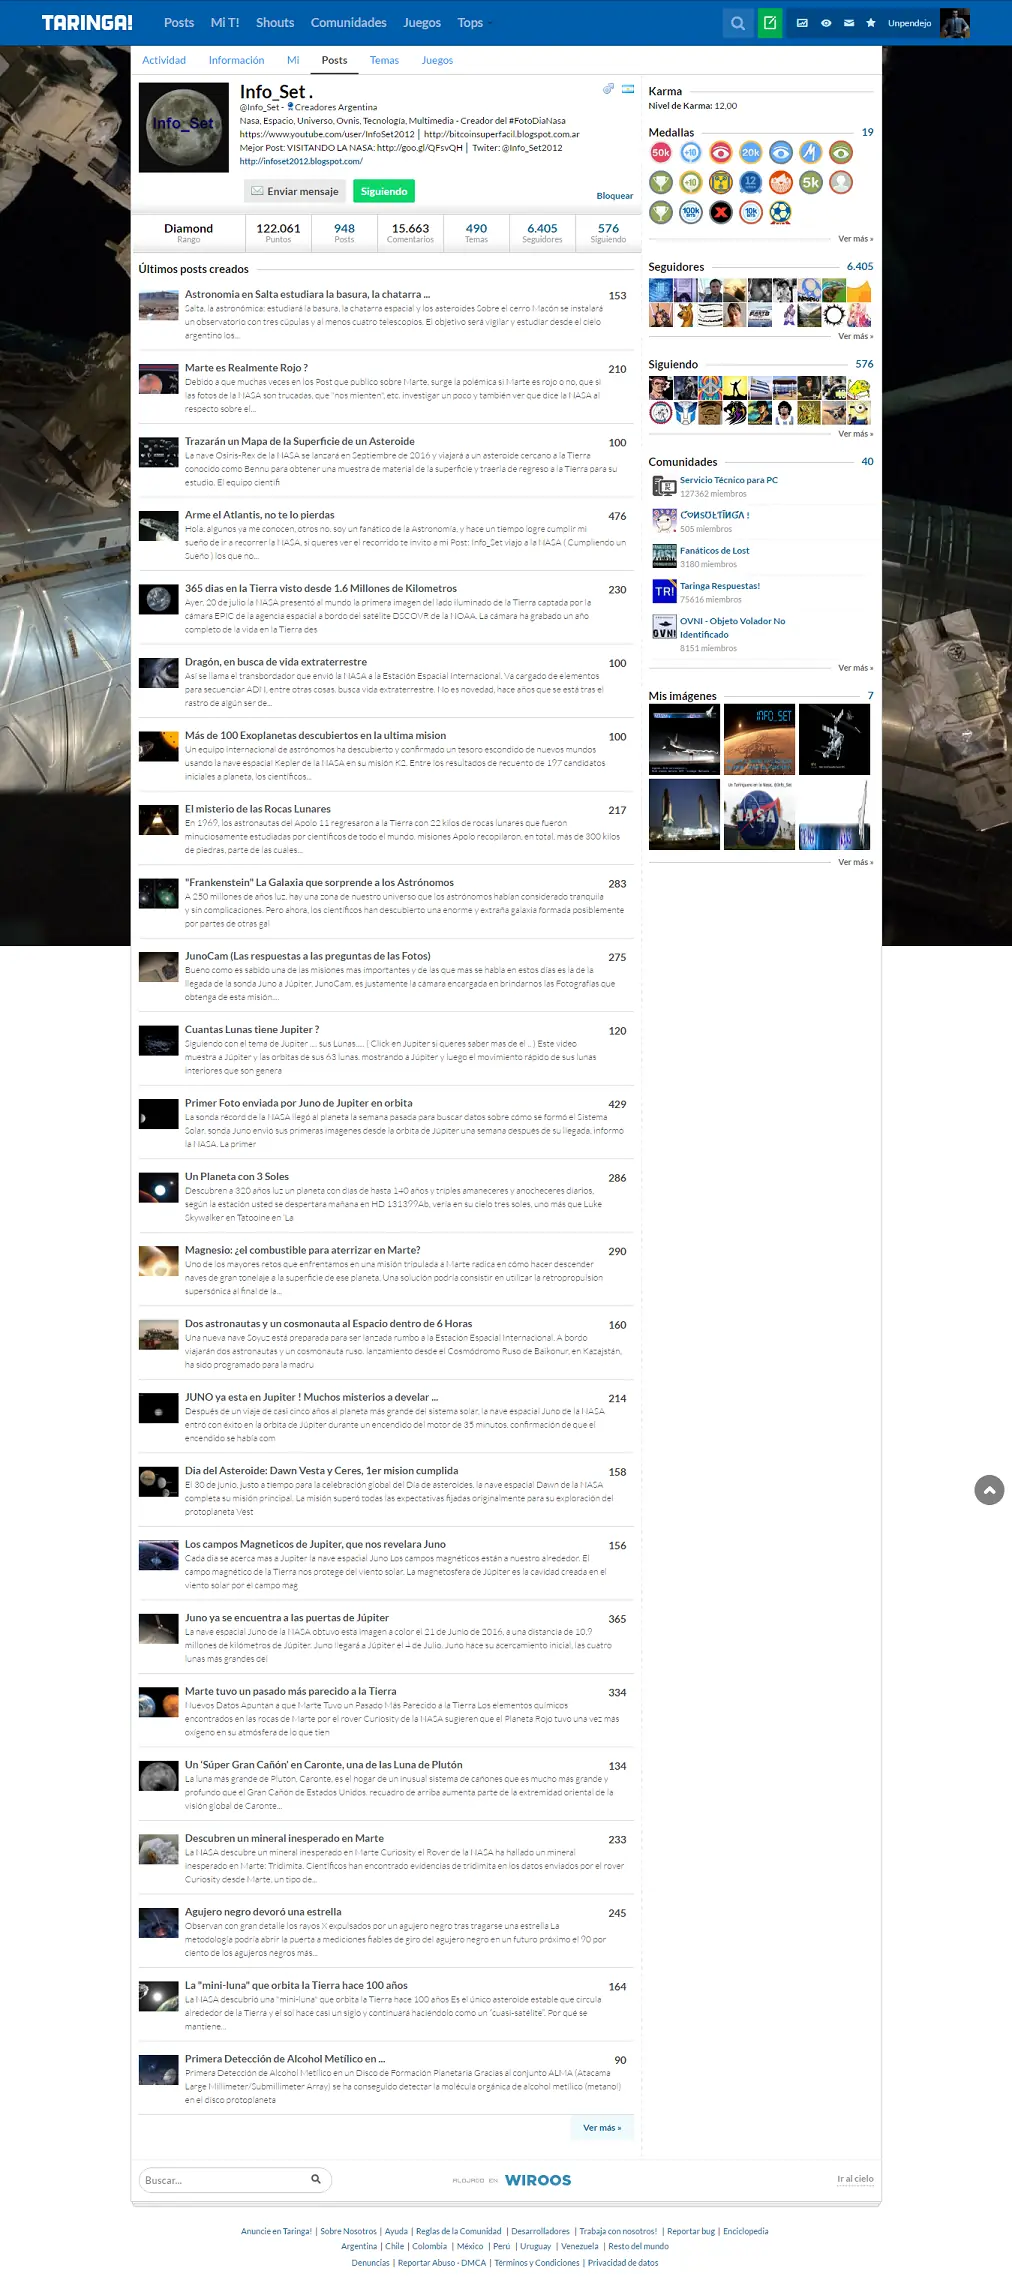Select the blue M medal
This screenshot has width=1012, height=2277.
coord(811,153)
